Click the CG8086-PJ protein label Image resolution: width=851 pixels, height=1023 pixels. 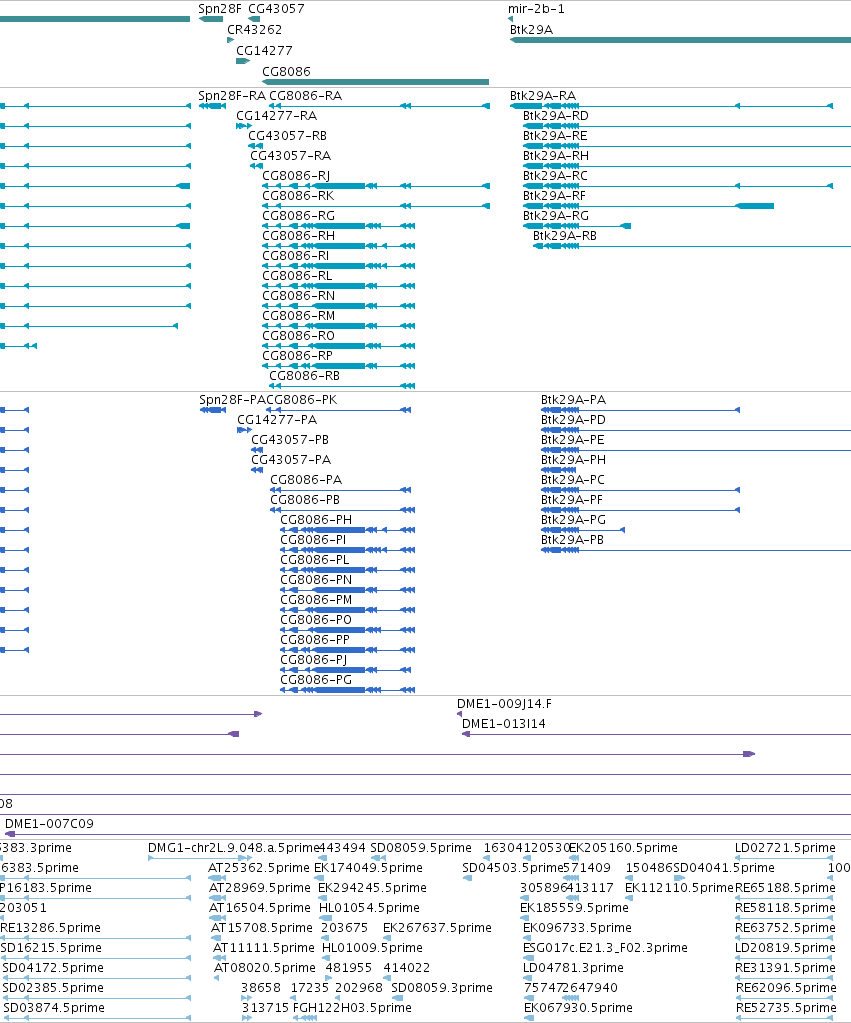coord(314,660)
